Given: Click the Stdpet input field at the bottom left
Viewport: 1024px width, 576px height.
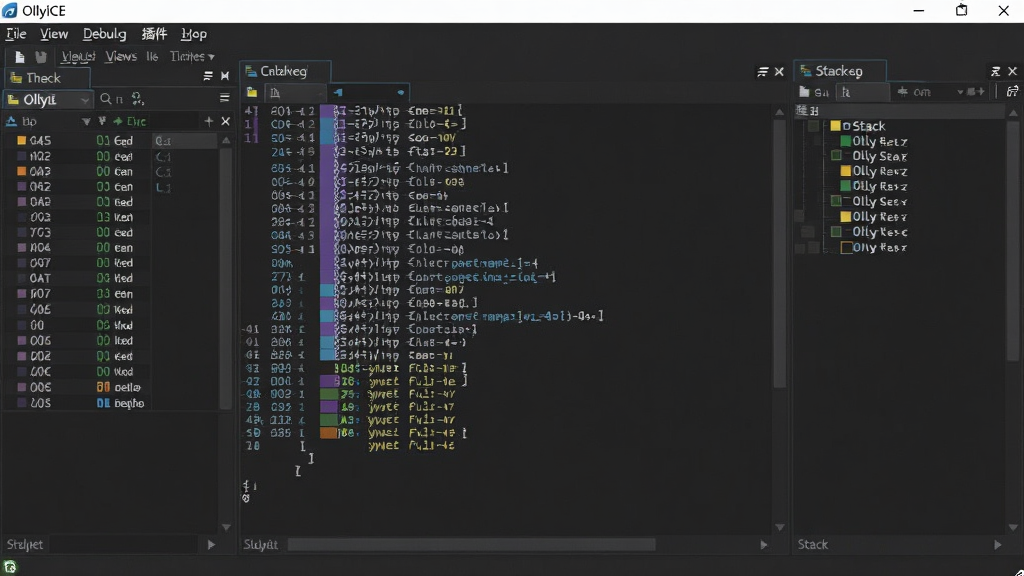Looking at the screenshot, I should tap(123, 545).
